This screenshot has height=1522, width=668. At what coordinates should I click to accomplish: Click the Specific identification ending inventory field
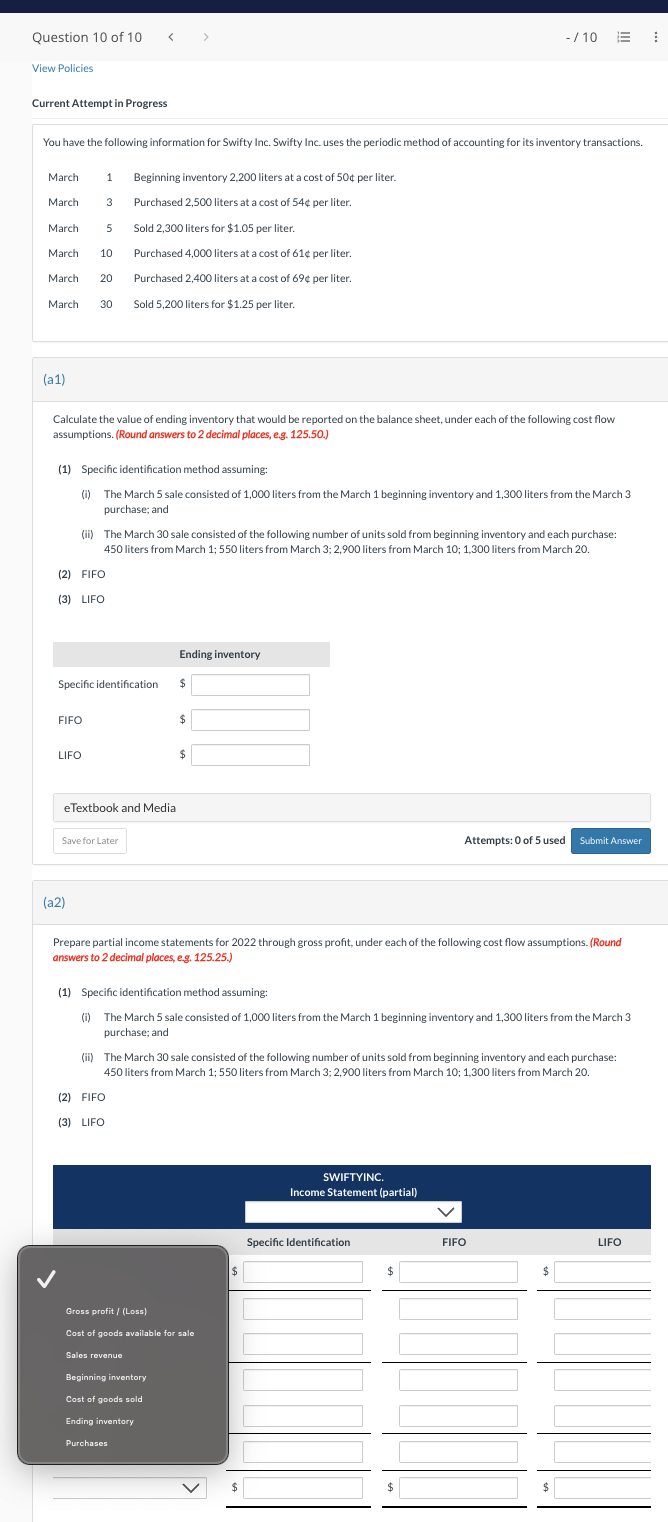click(249, 684)
